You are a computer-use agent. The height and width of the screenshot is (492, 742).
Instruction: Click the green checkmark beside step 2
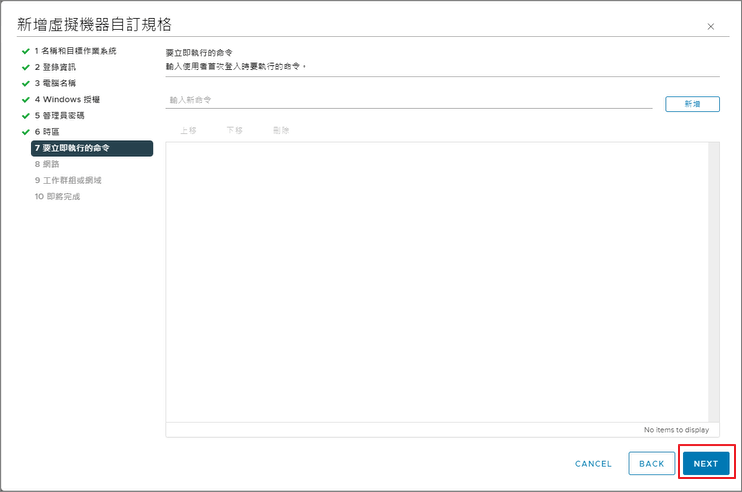pos(26,67)
